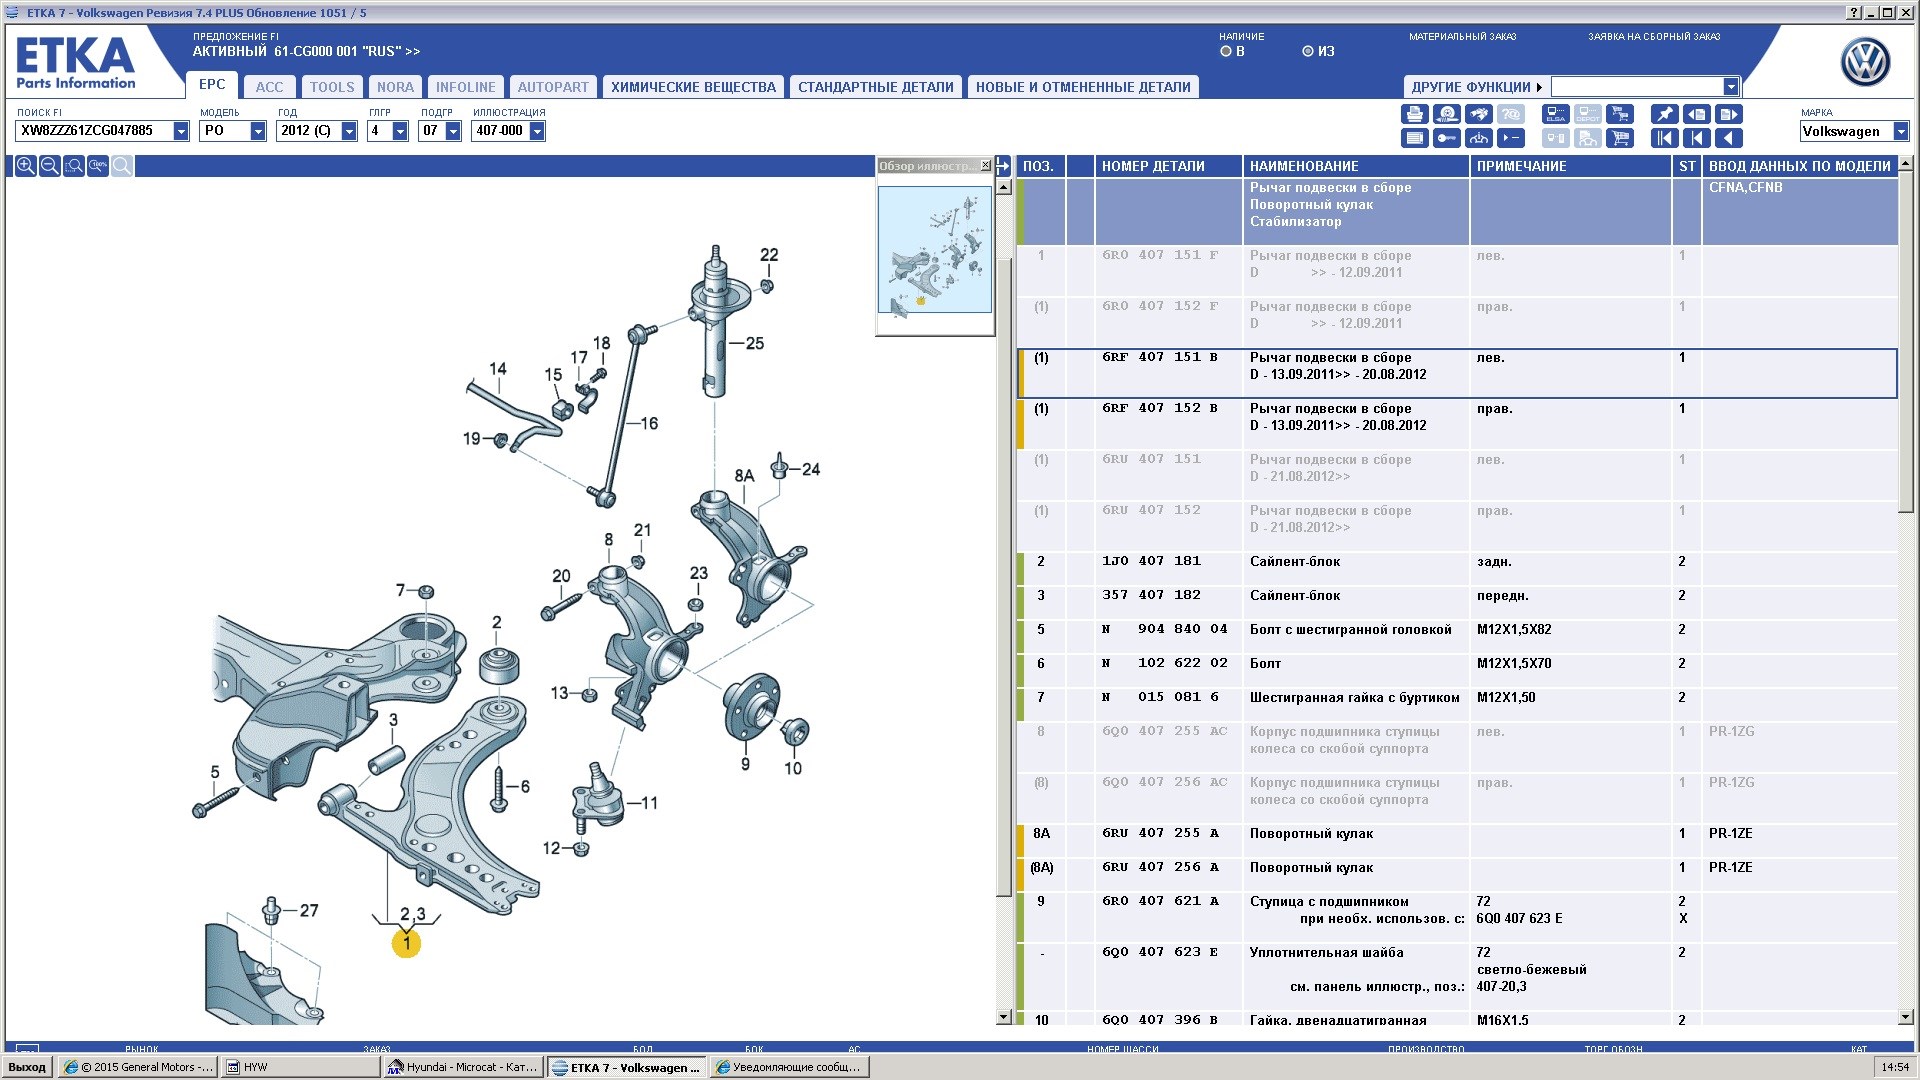Switch to the ACC tab
The height and width of the screenshot is (1080, 1920).
point(269,87)
